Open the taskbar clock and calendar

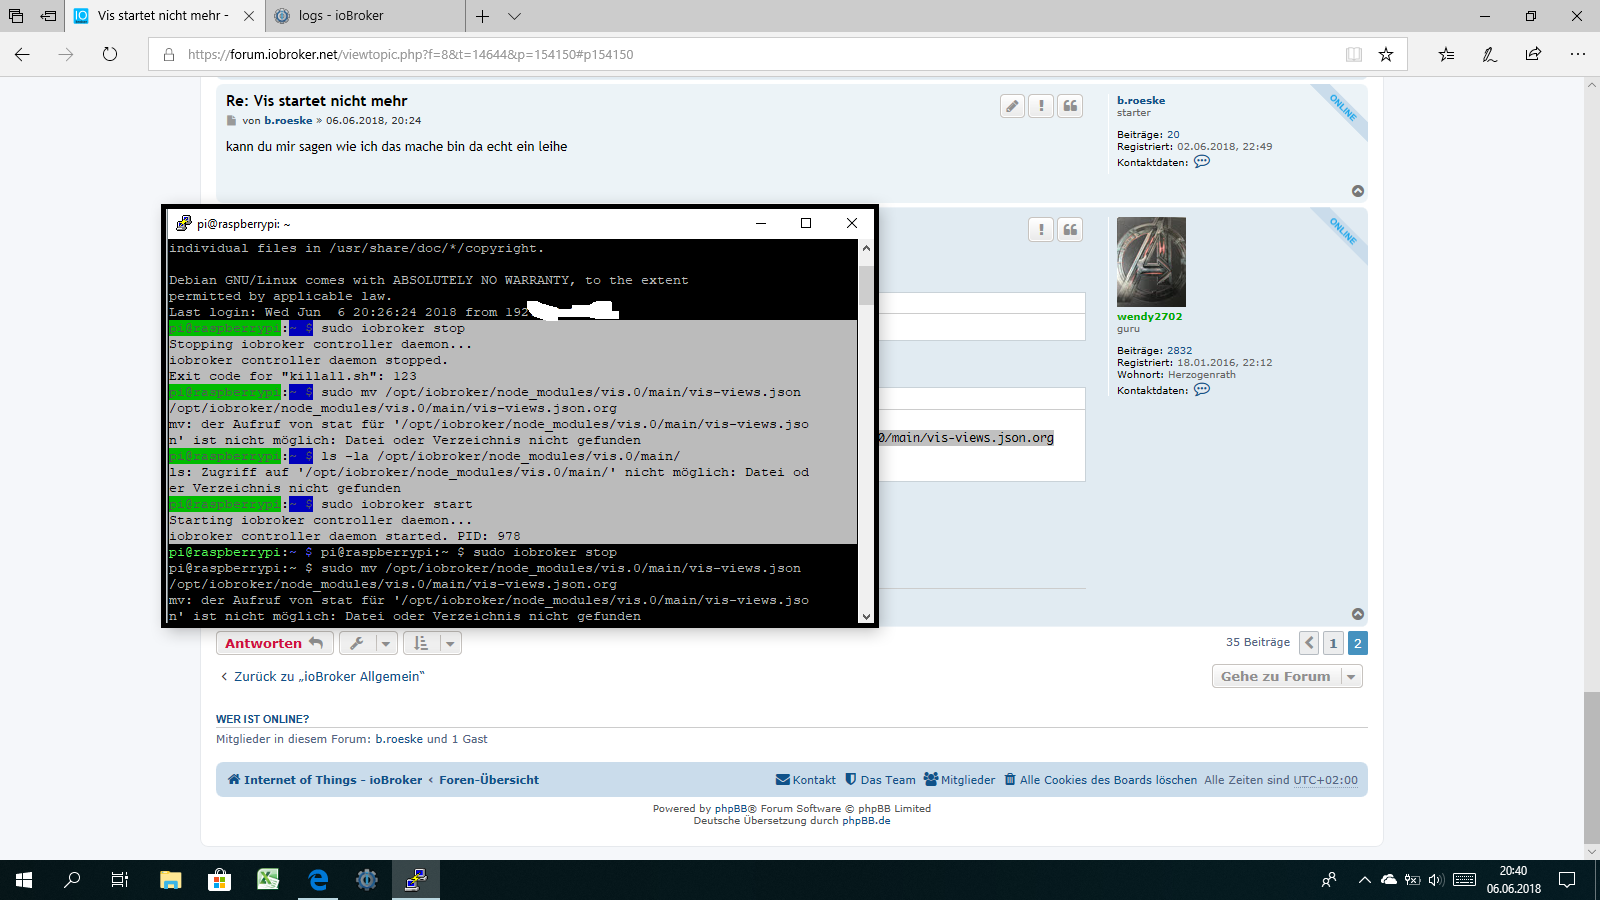click(1513, 880)
